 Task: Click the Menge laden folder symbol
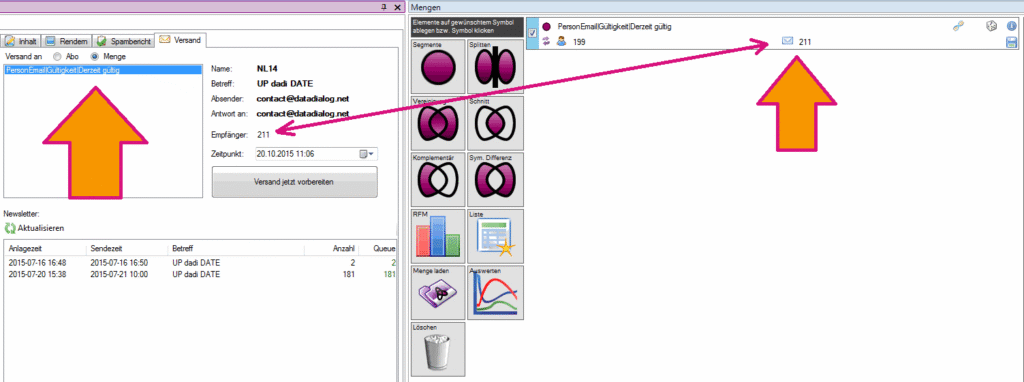coord(438,293)
